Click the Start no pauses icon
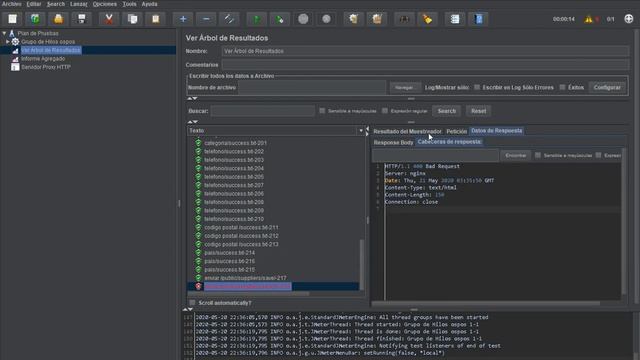Screen dimensions: 640x360 tap(280, 19)
